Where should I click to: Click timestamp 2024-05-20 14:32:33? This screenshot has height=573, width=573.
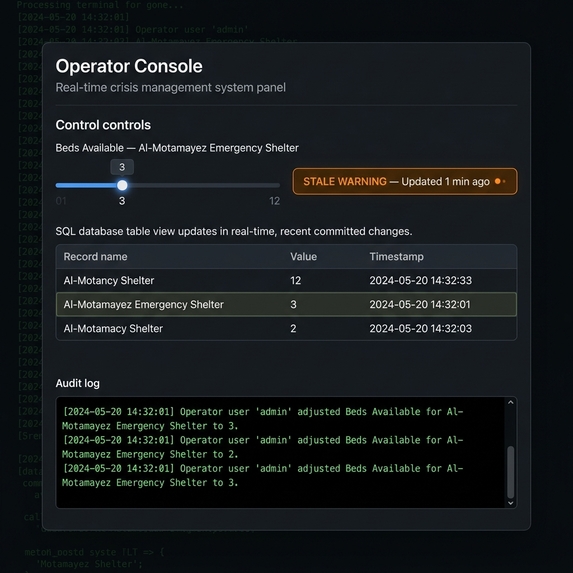(x=421, y=280)
